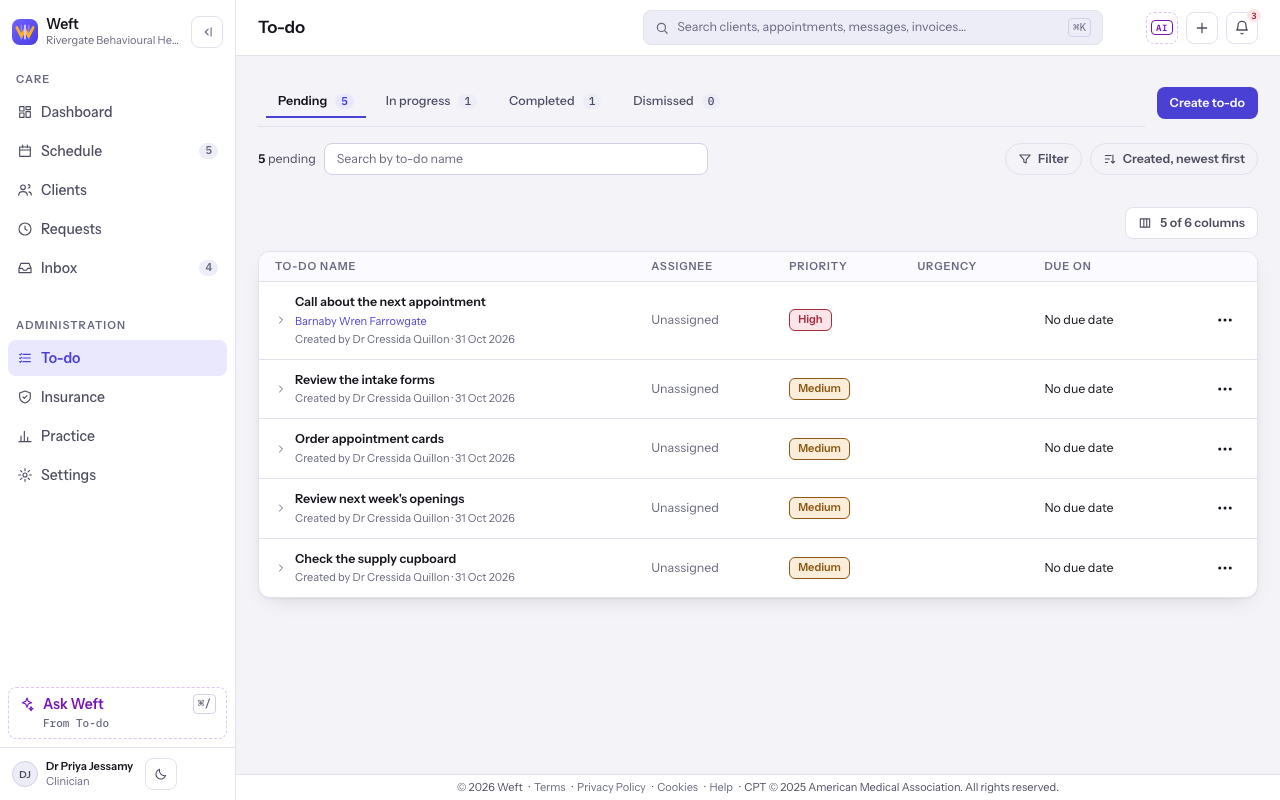Open more actions for Review next week's openings
The width and height of the screenshot is (1280, 800).
click(1225, 508)
